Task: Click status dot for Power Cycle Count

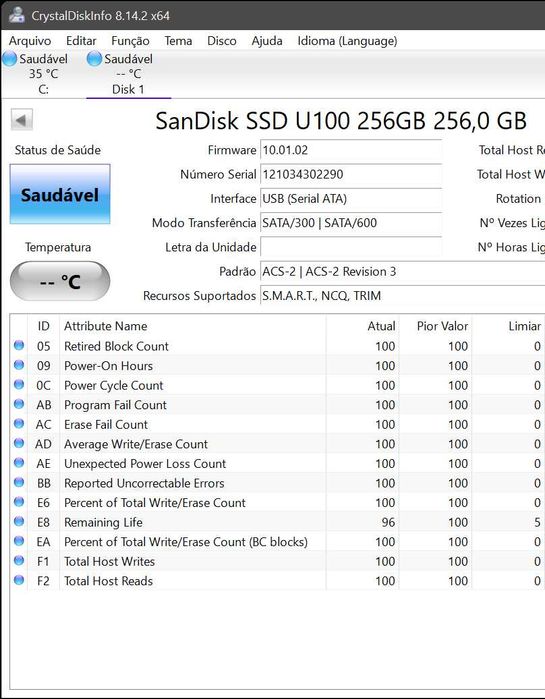Action: pyautogui.click(x=19, y=385)
